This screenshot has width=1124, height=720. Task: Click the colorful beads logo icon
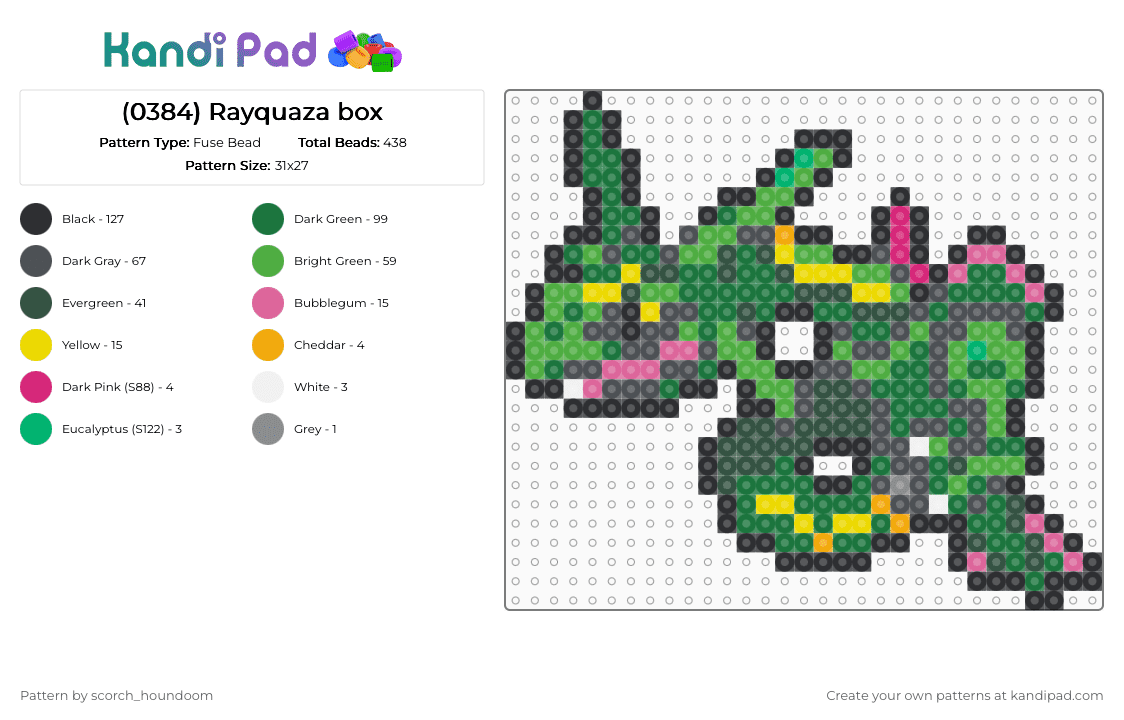point(365,52)
